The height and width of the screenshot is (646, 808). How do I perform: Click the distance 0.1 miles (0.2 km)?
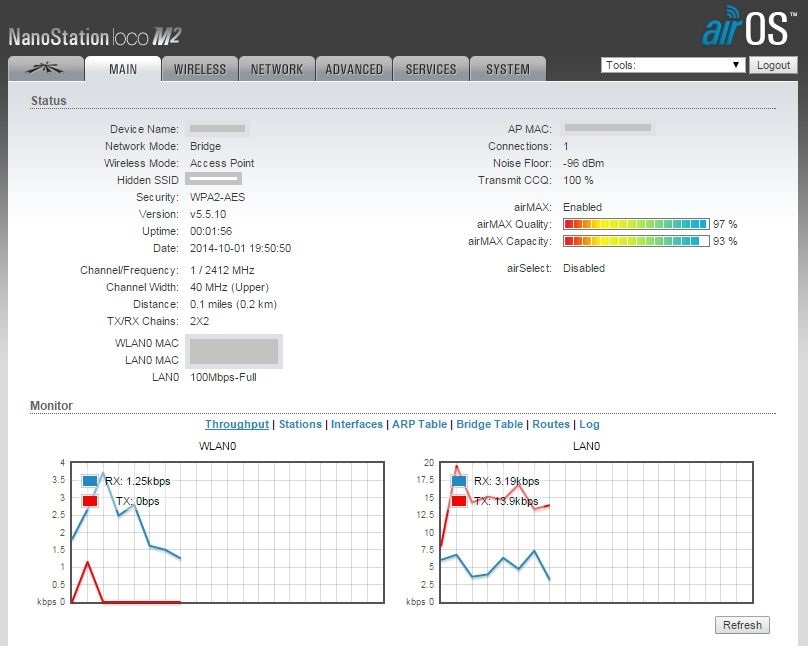[233, 304]
